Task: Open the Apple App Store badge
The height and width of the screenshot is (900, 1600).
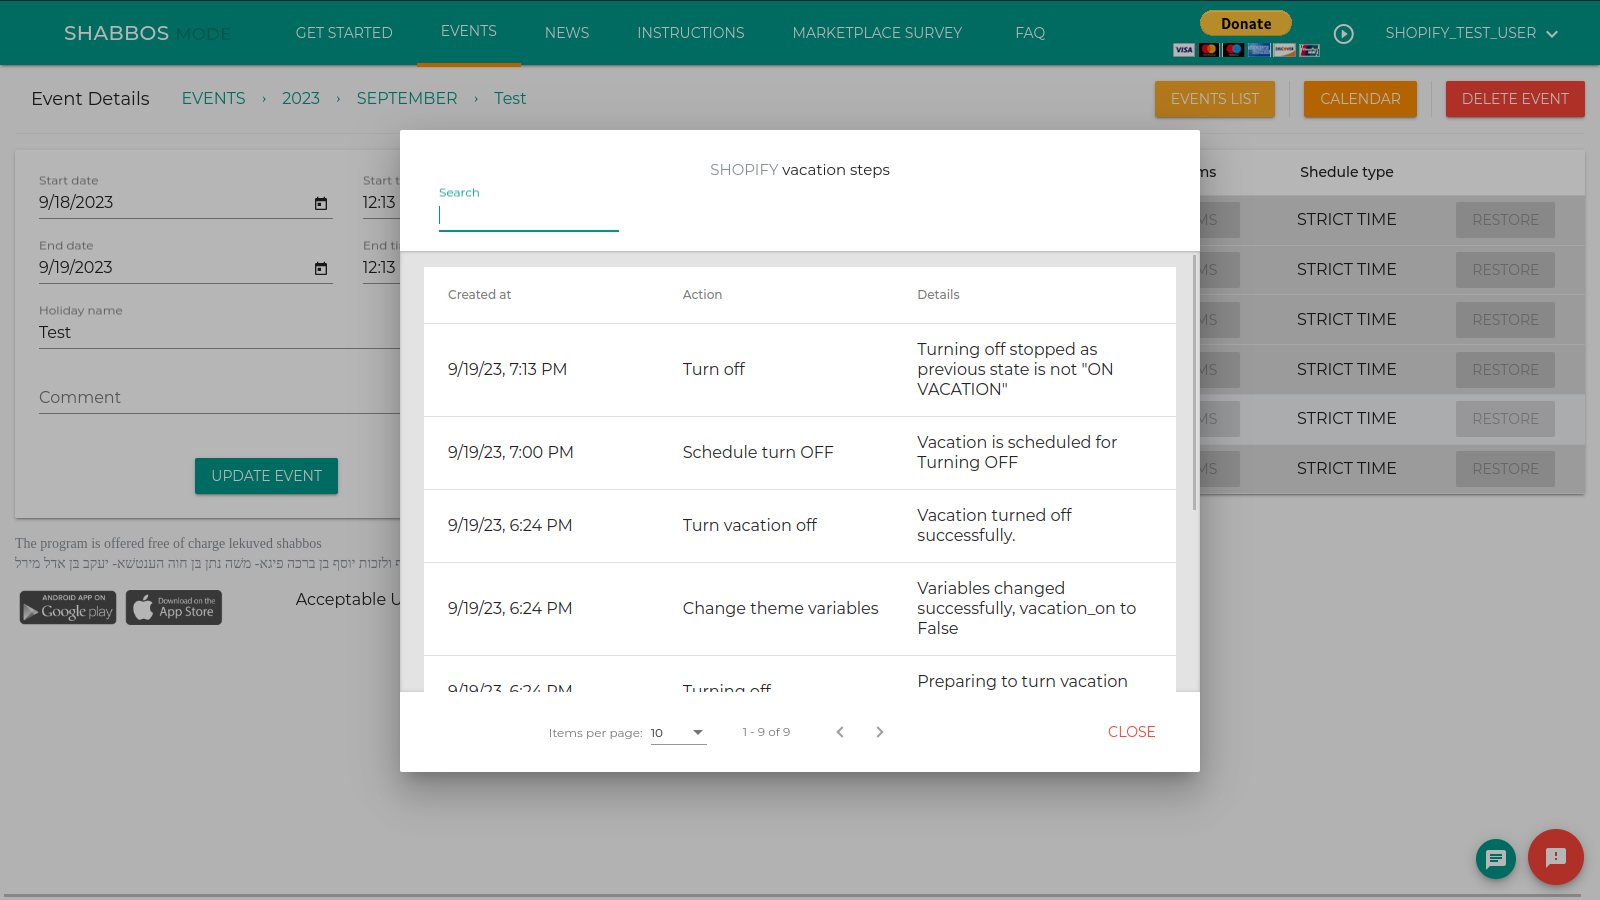Action: tap(174, 607)
